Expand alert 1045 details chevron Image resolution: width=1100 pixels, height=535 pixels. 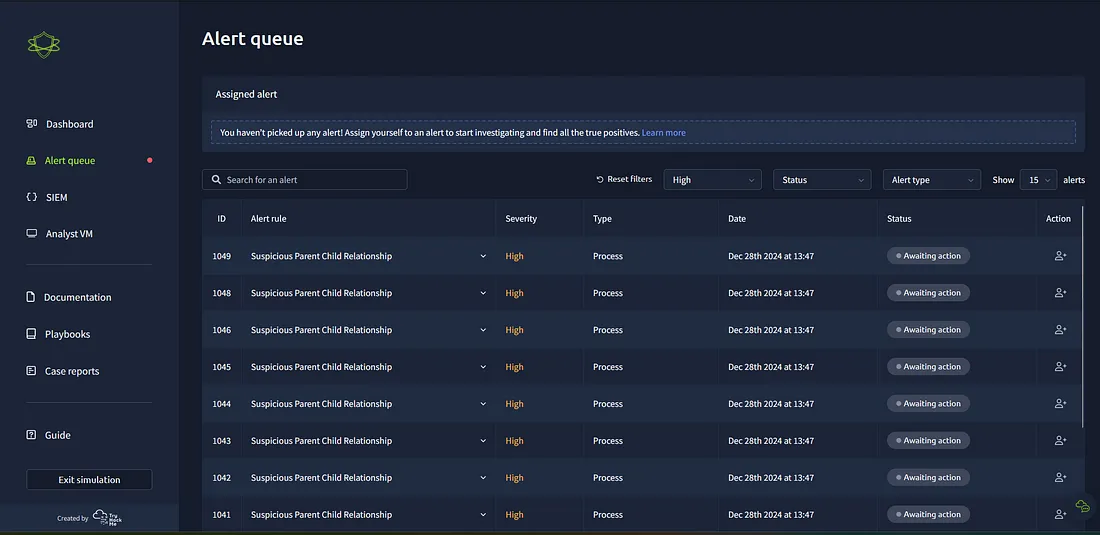tap(483, 367)
